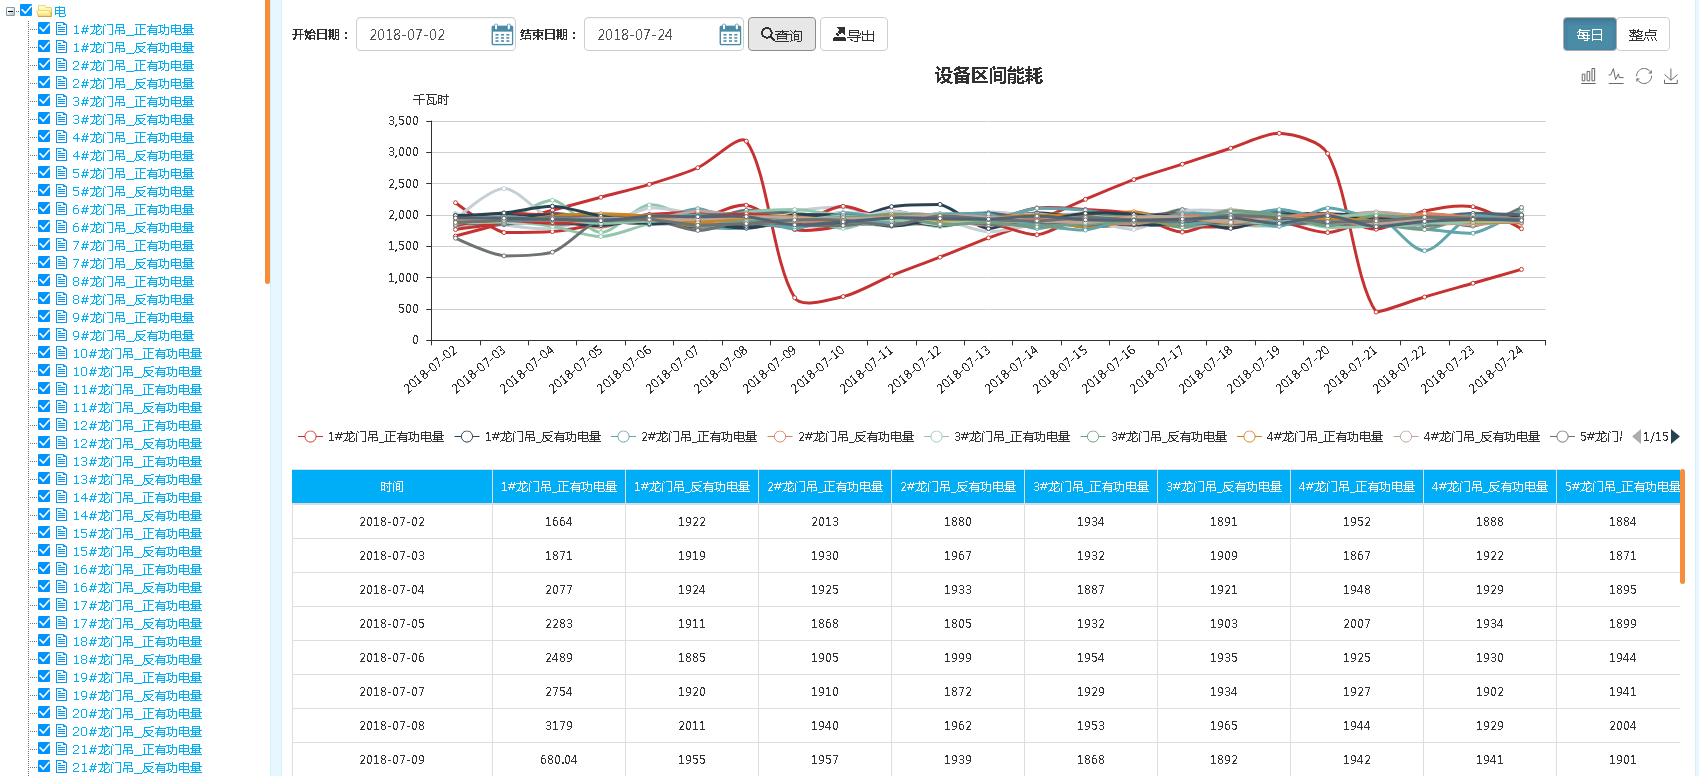This screenshot has width=1699, height=776.
Task: Click table cell 2013 in 2018-07-02 row
Action: click(x=825, y=522)
